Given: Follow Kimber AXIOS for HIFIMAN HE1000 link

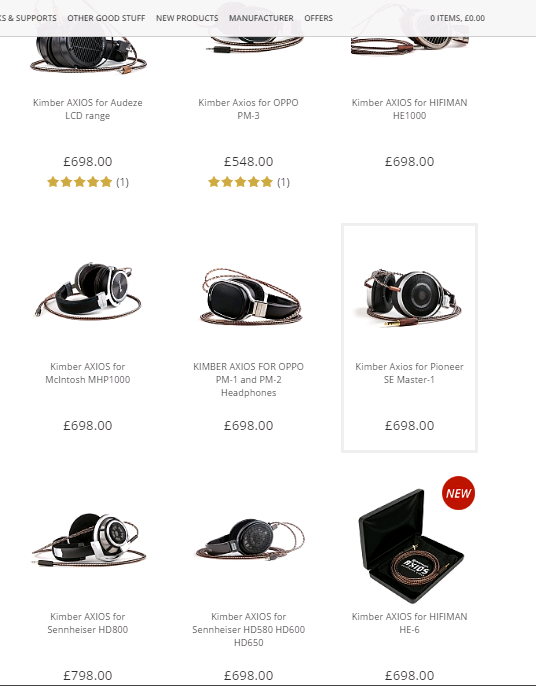Looking at the screenshot, I should point(410,109).
